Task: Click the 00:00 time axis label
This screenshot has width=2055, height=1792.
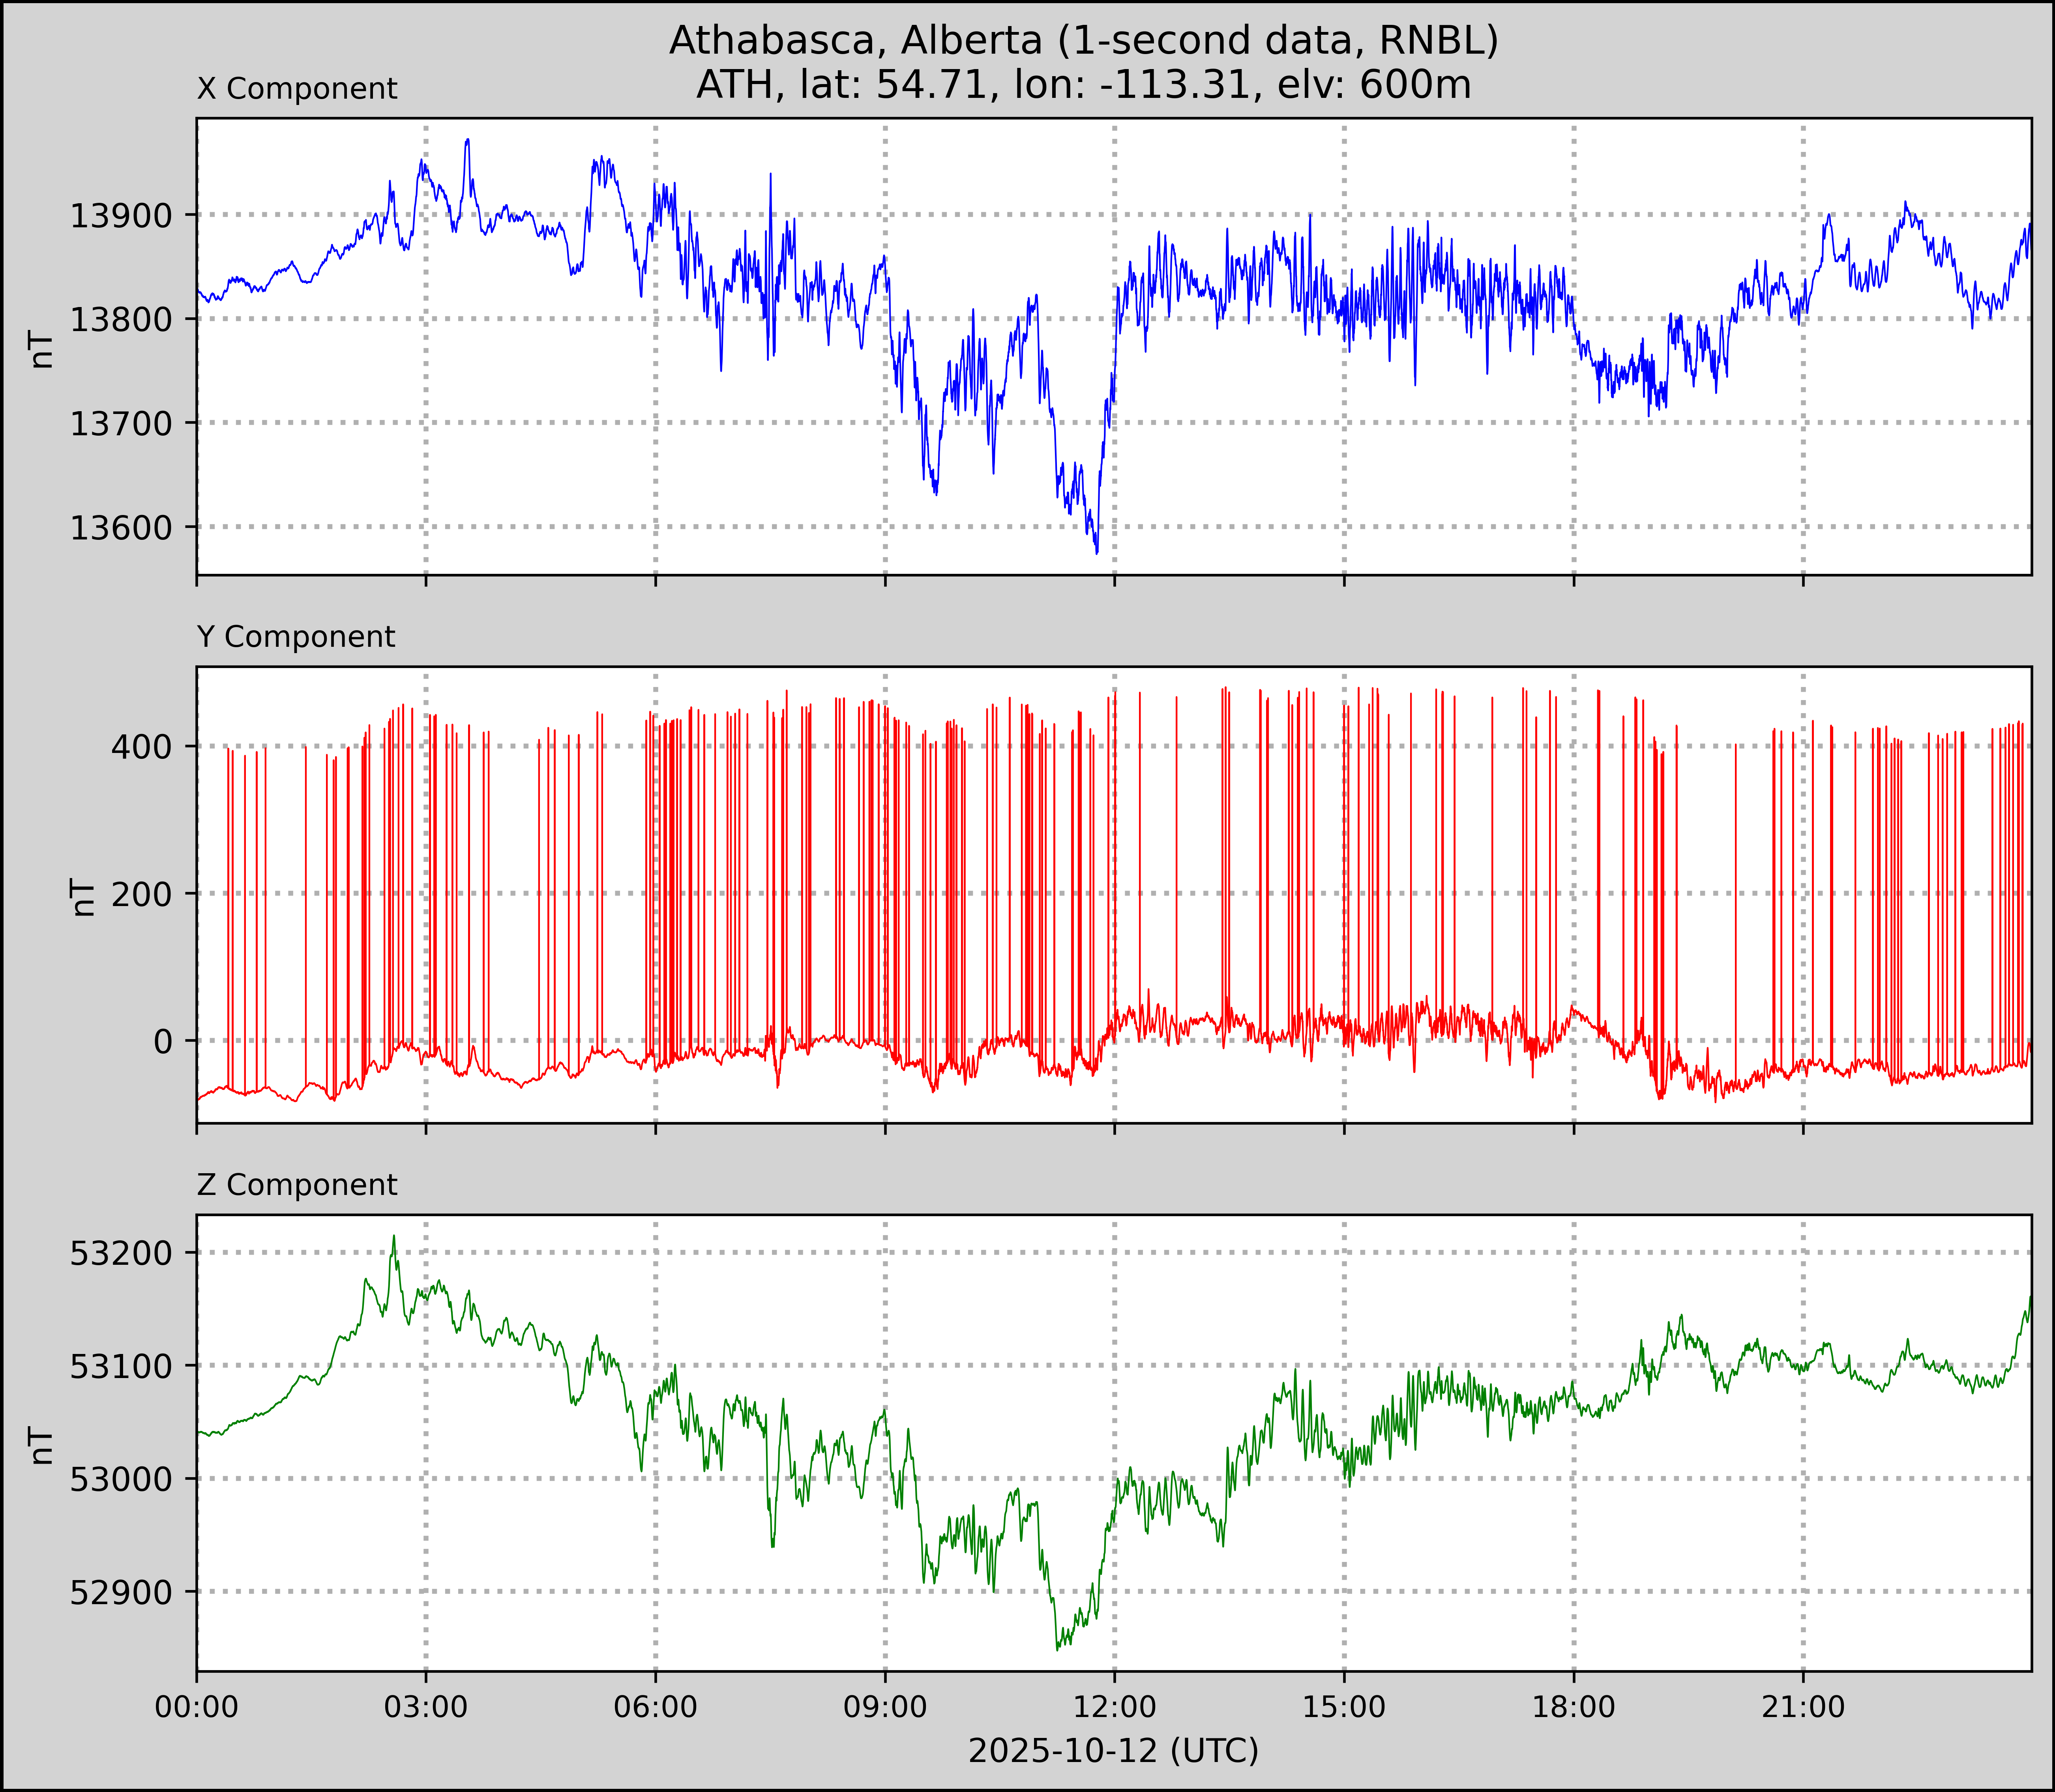Action: coord(197,1707)
